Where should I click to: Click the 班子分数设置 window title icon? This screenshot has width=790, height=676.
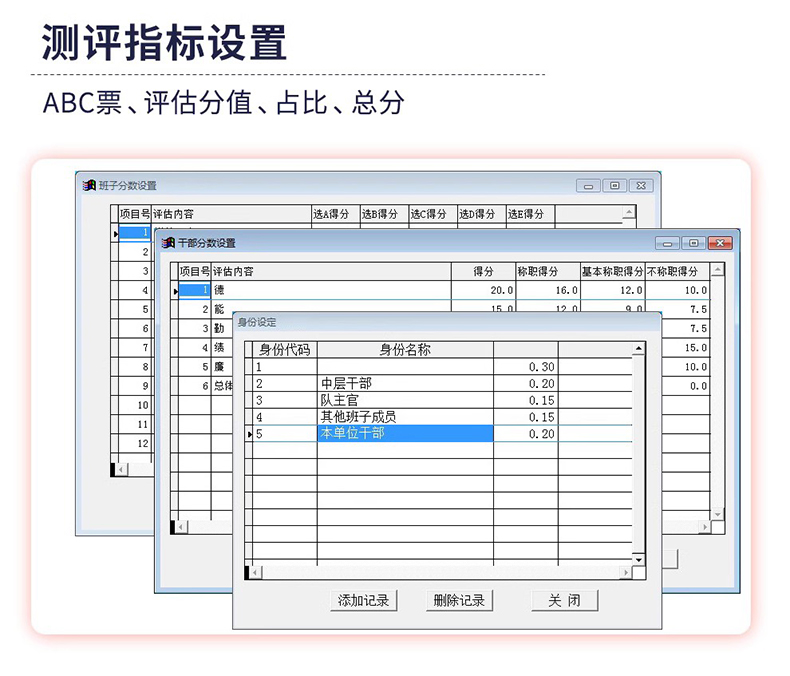click(89, 185)
